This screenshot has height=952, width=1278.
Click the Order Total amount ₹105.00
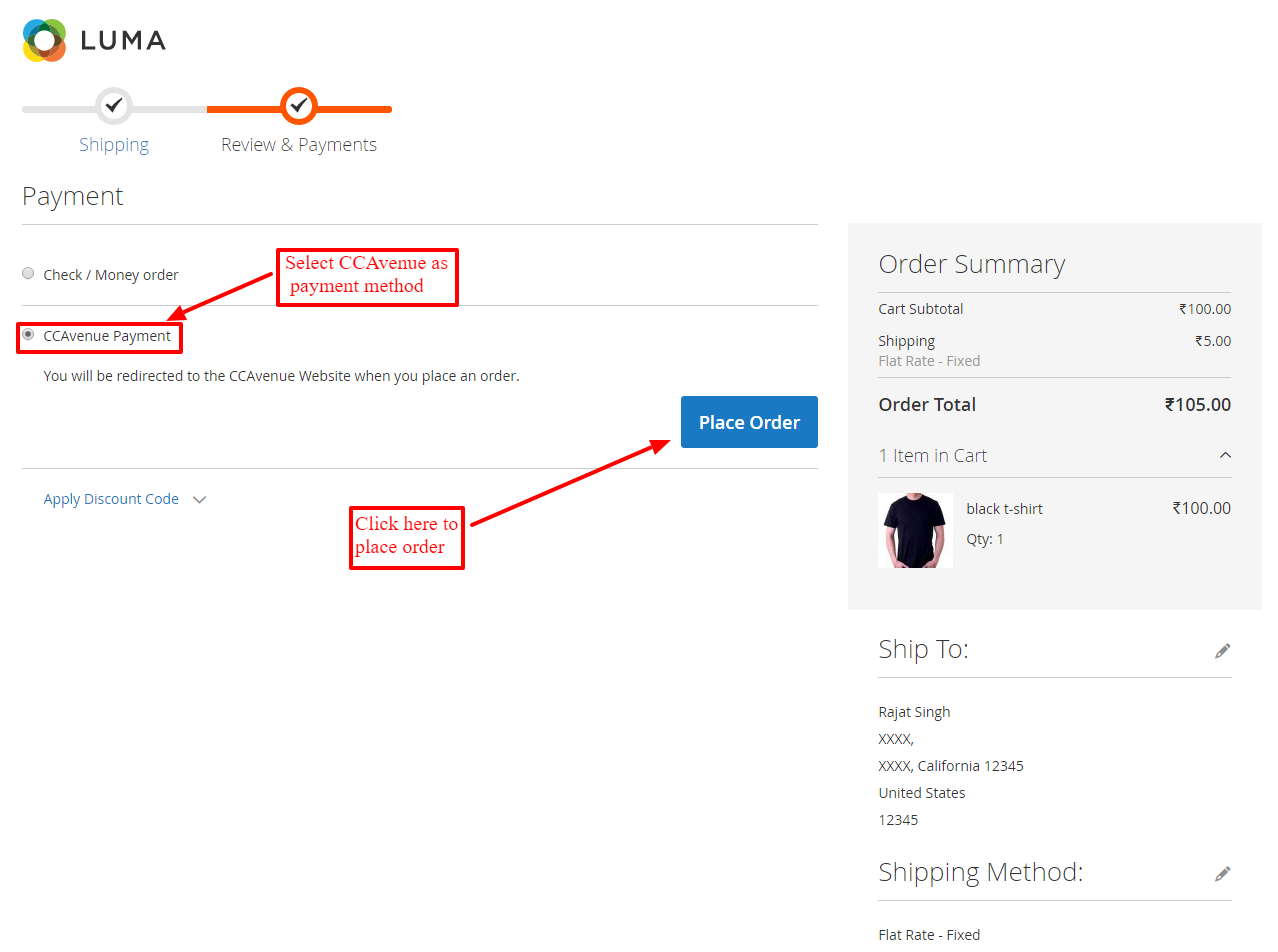pos(1197,405)
